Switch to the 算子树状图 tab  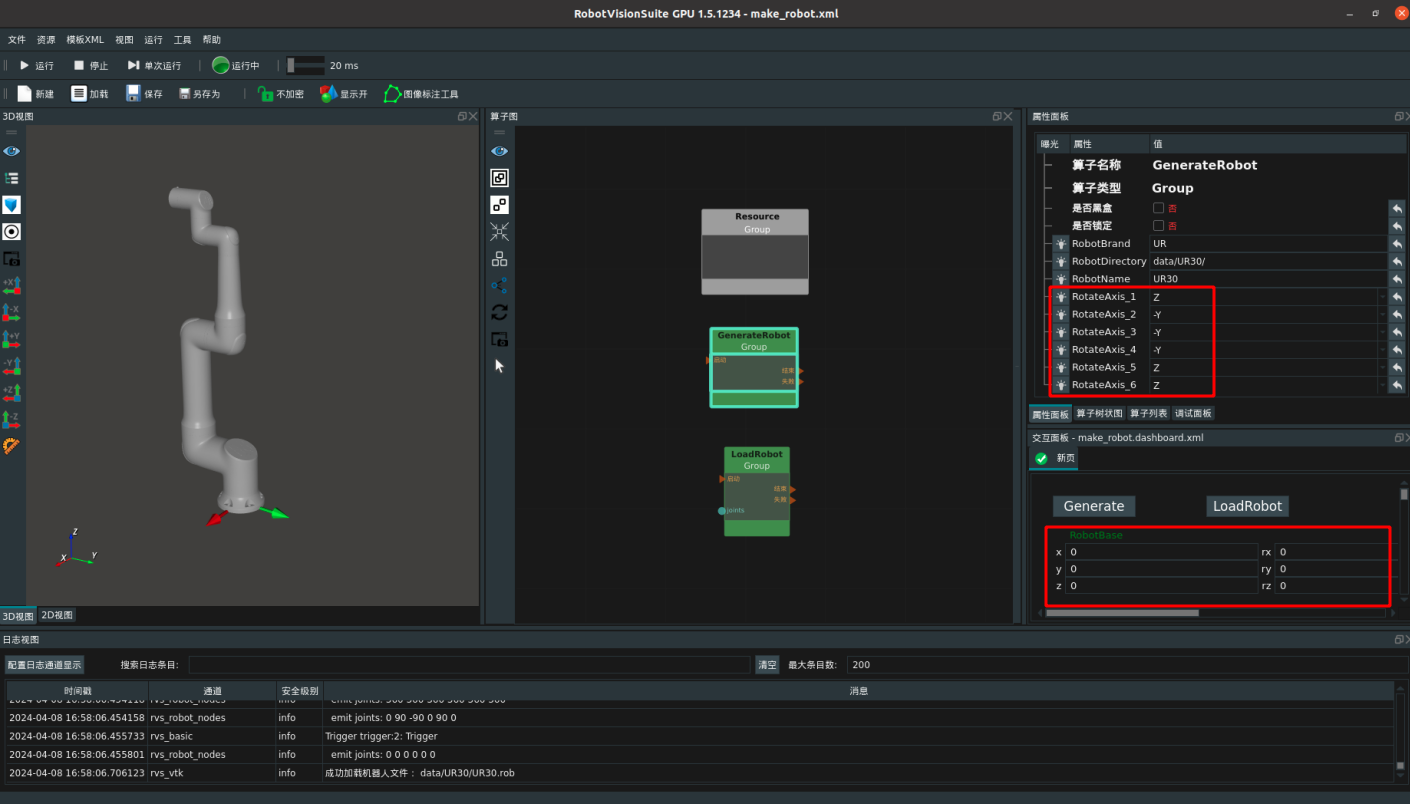pyautogui.click(x=1099, y=414)
